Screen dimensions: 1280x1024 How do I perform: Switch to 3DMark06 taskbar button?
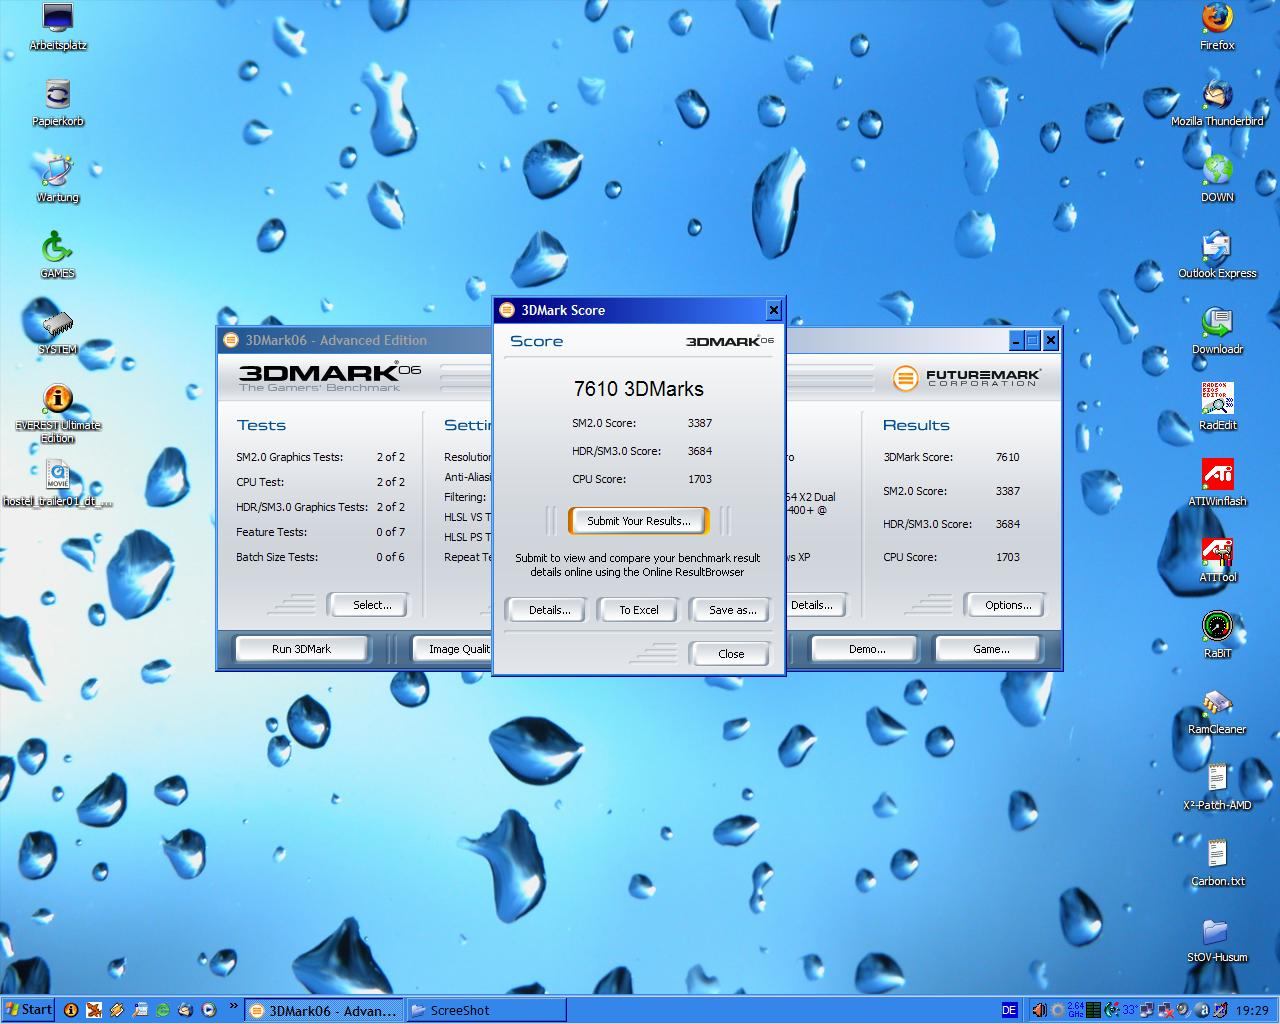pos(325,1010)
